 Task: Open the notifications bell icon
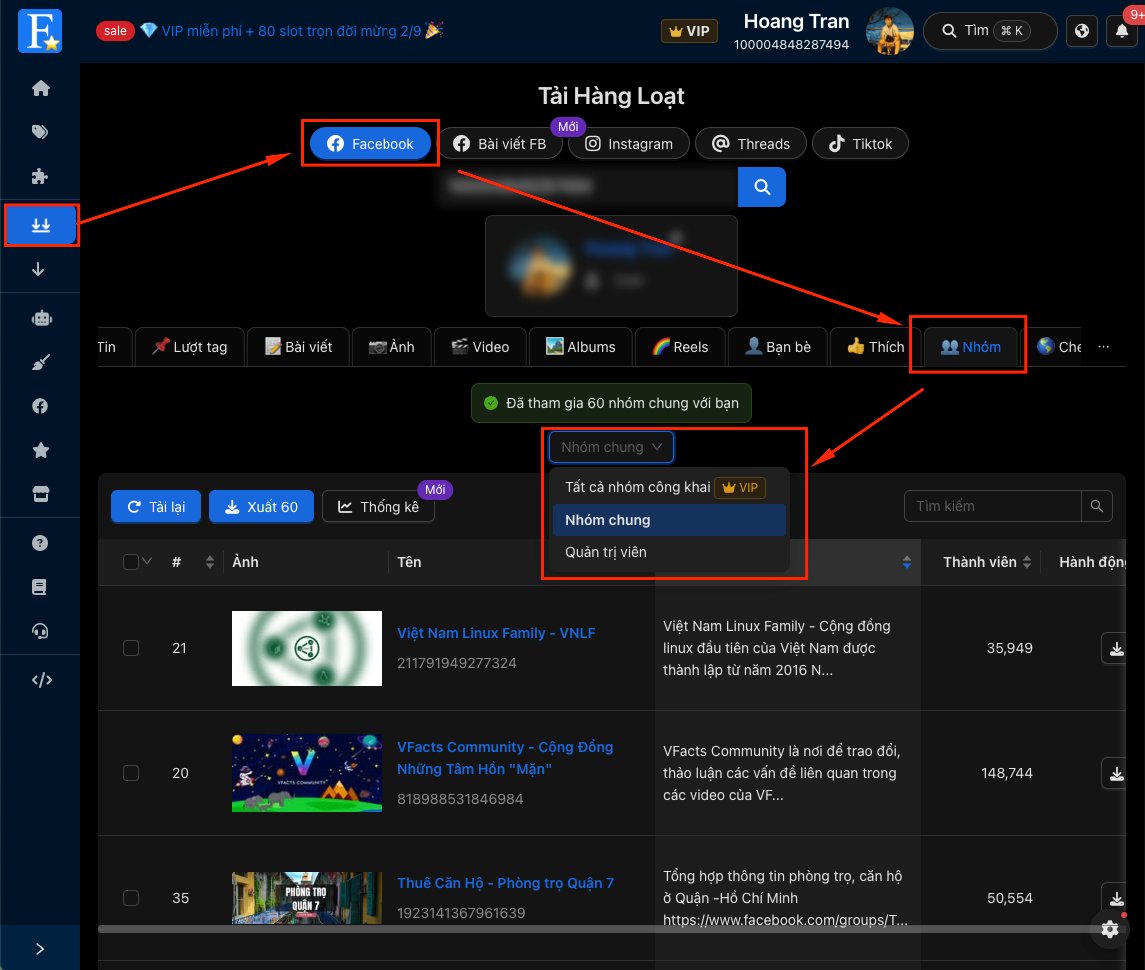tap(1122, 31)
